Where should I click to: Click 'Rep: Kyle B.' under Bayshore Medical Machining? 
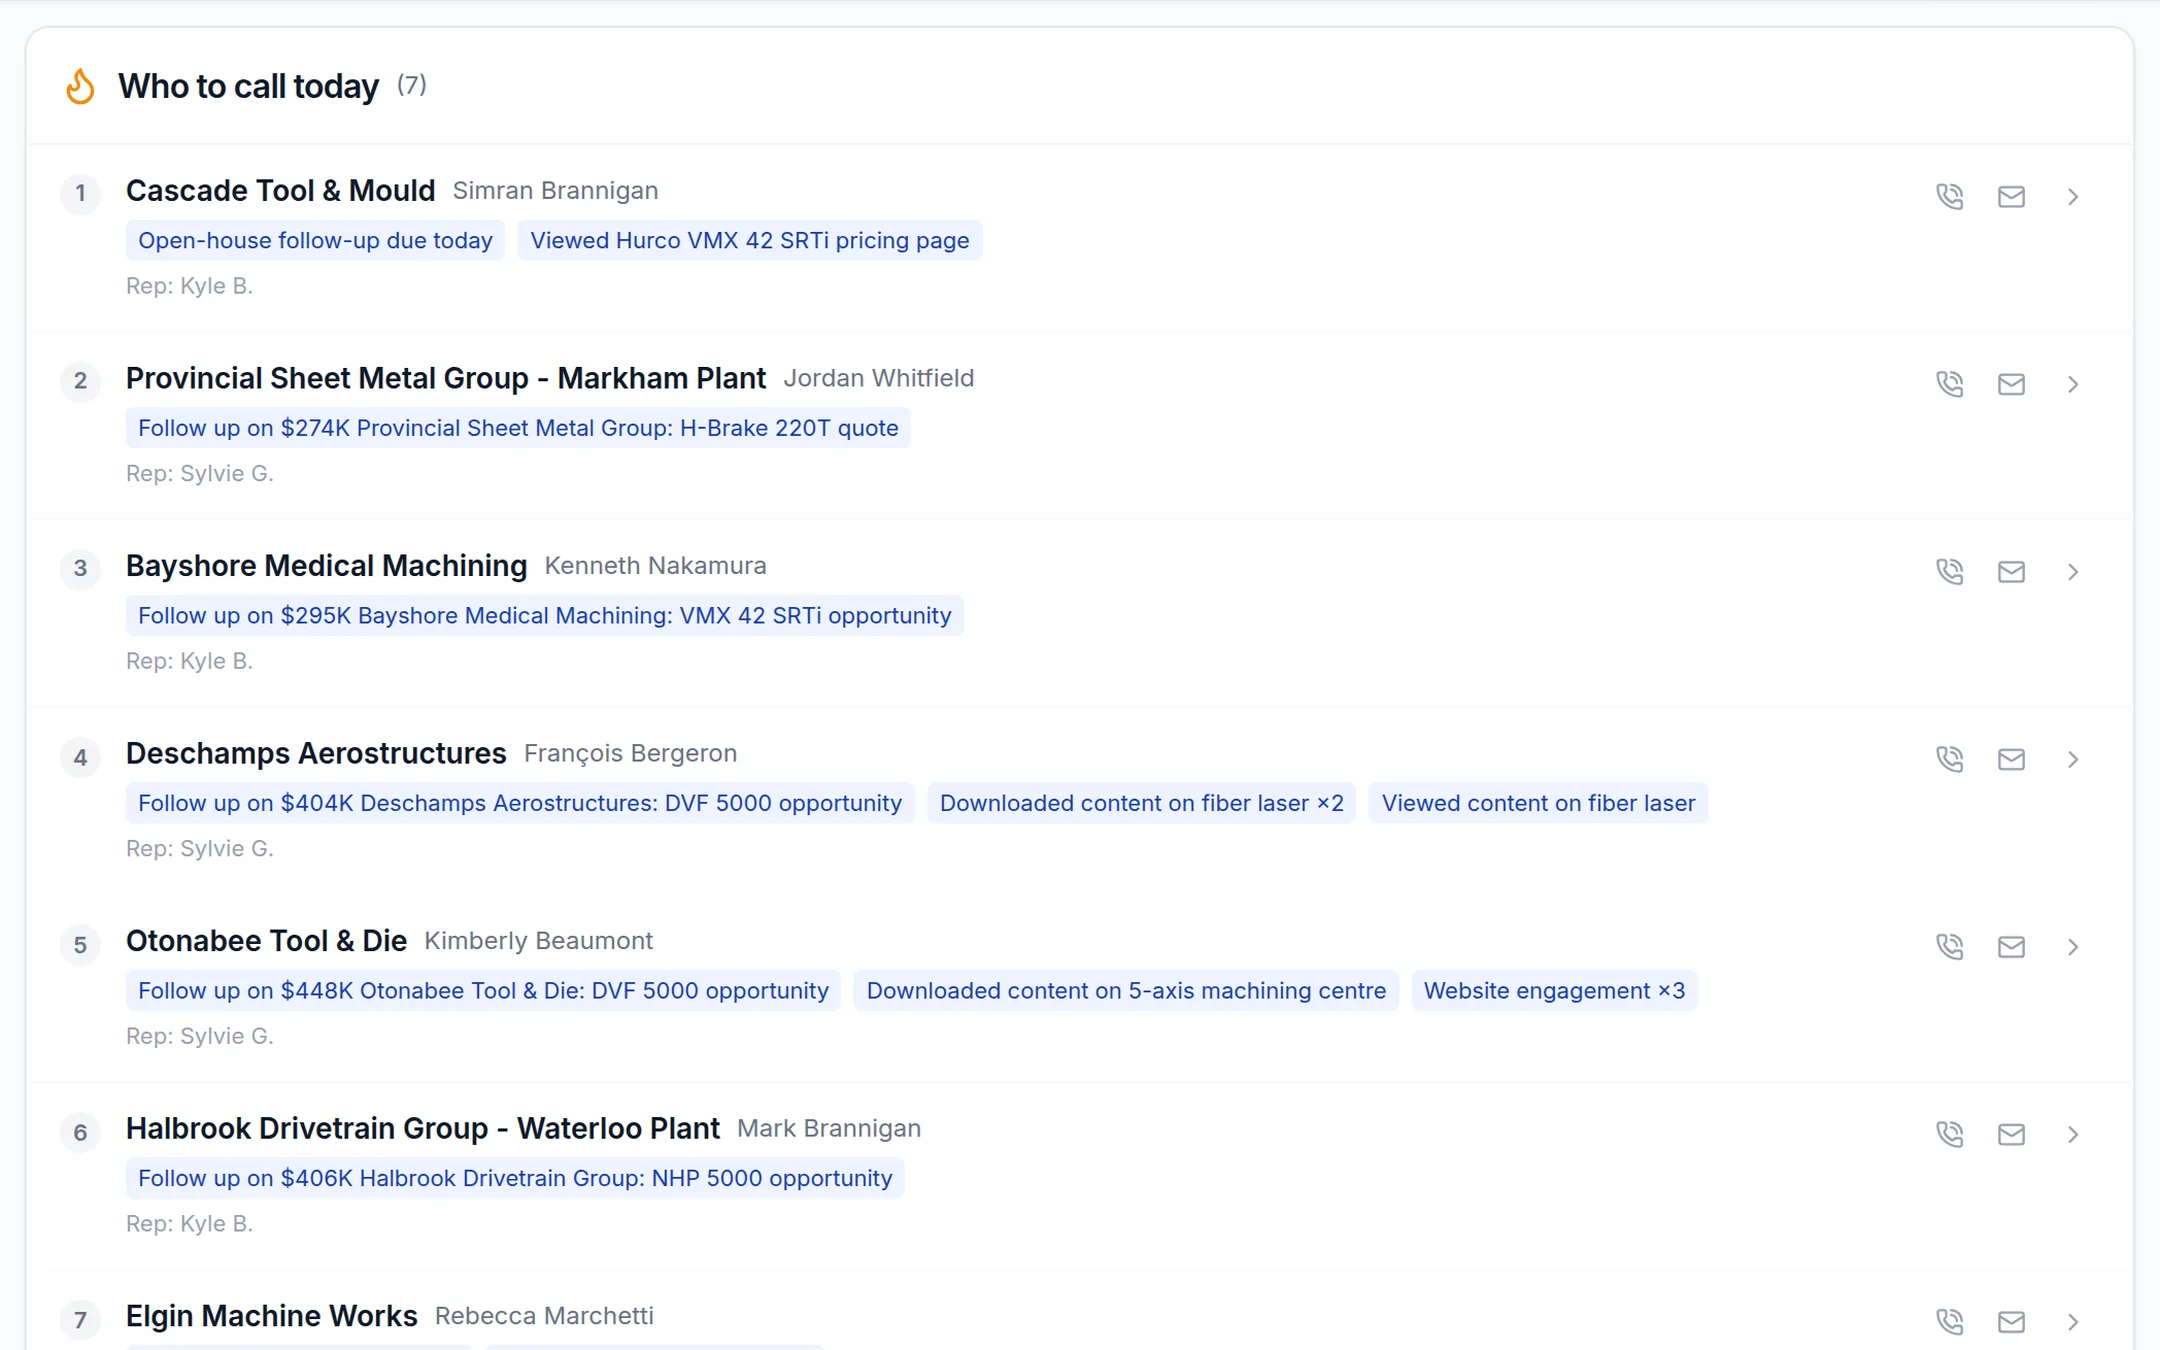click(x=189, y=661)
